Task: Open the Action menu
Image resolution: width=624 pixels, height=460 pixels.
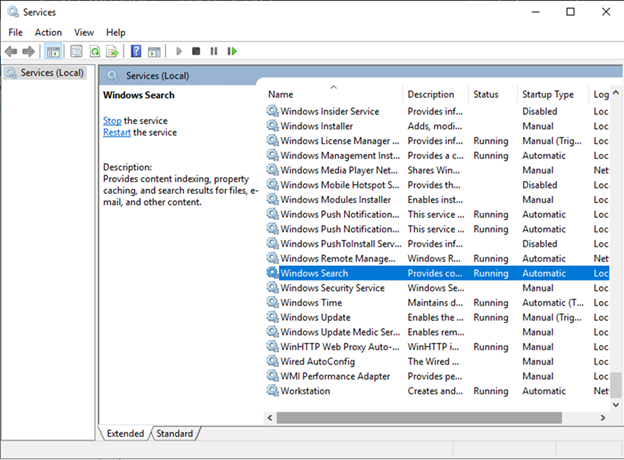Action: pos(48,32)
